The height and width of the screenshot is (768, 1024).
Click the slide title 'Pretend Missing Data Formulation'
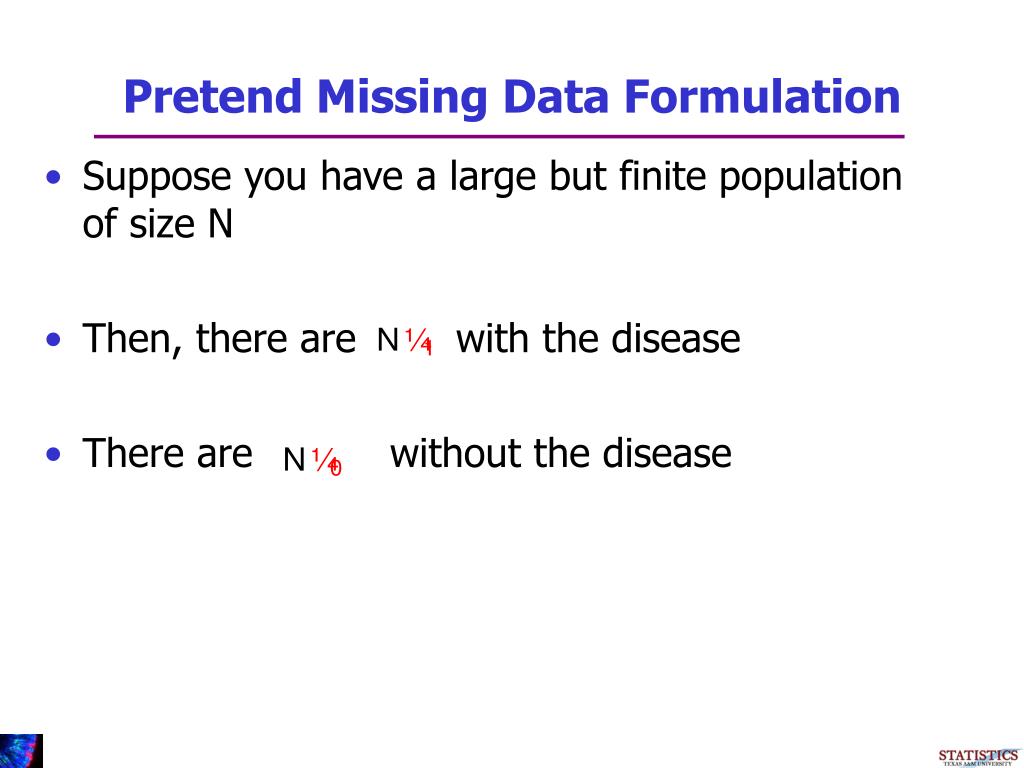[512, 97]
